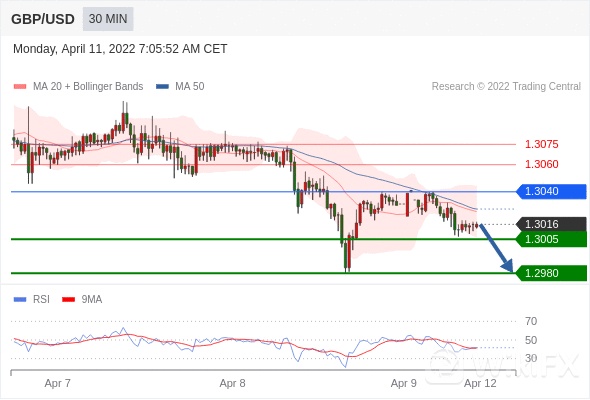The height and width of the screenshot is (400, 590).
Task: Click the red 1.3075 resistance label
Action: (541, 144)
